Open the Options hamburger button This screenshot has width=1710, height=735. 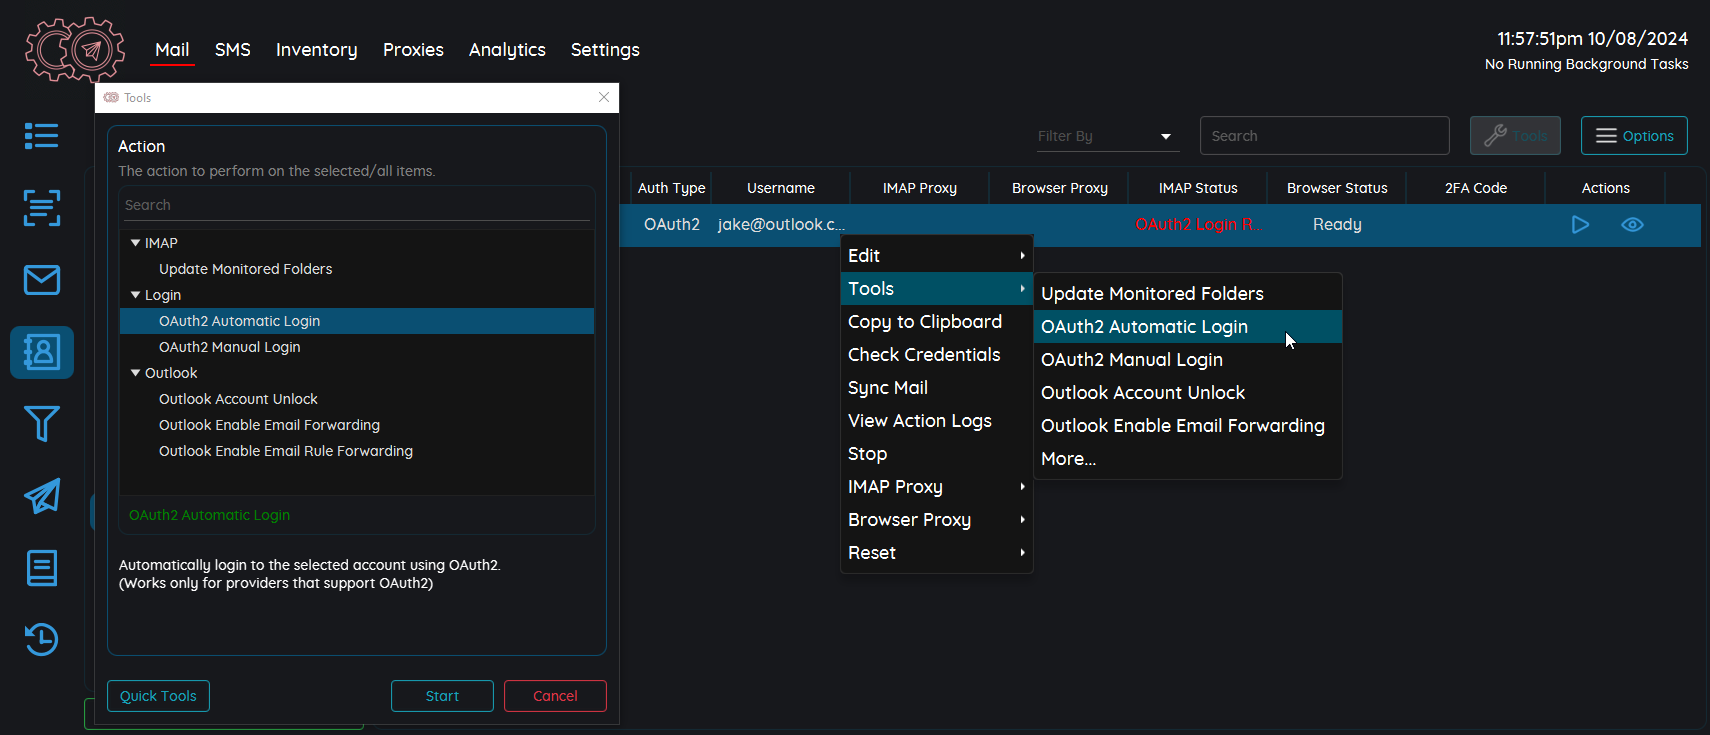(x=1634, y=136)
